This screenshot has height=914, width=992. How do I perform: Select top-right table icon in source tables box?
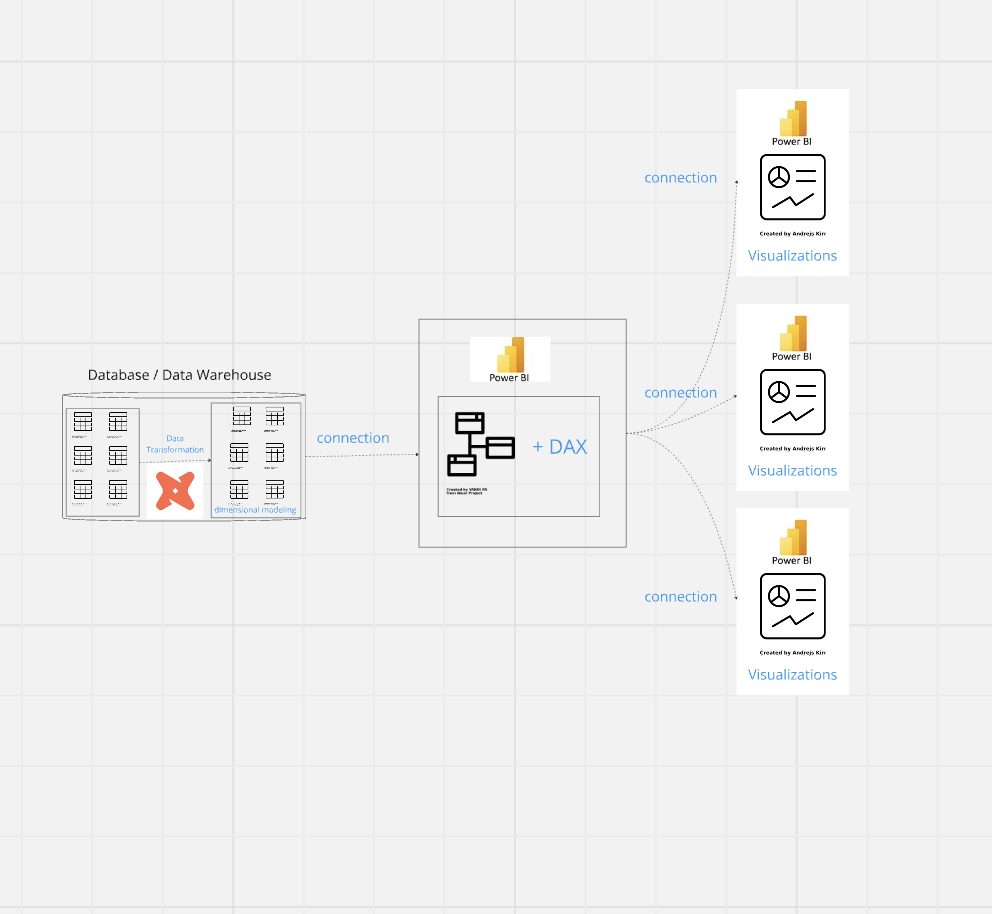pos(118,421)
